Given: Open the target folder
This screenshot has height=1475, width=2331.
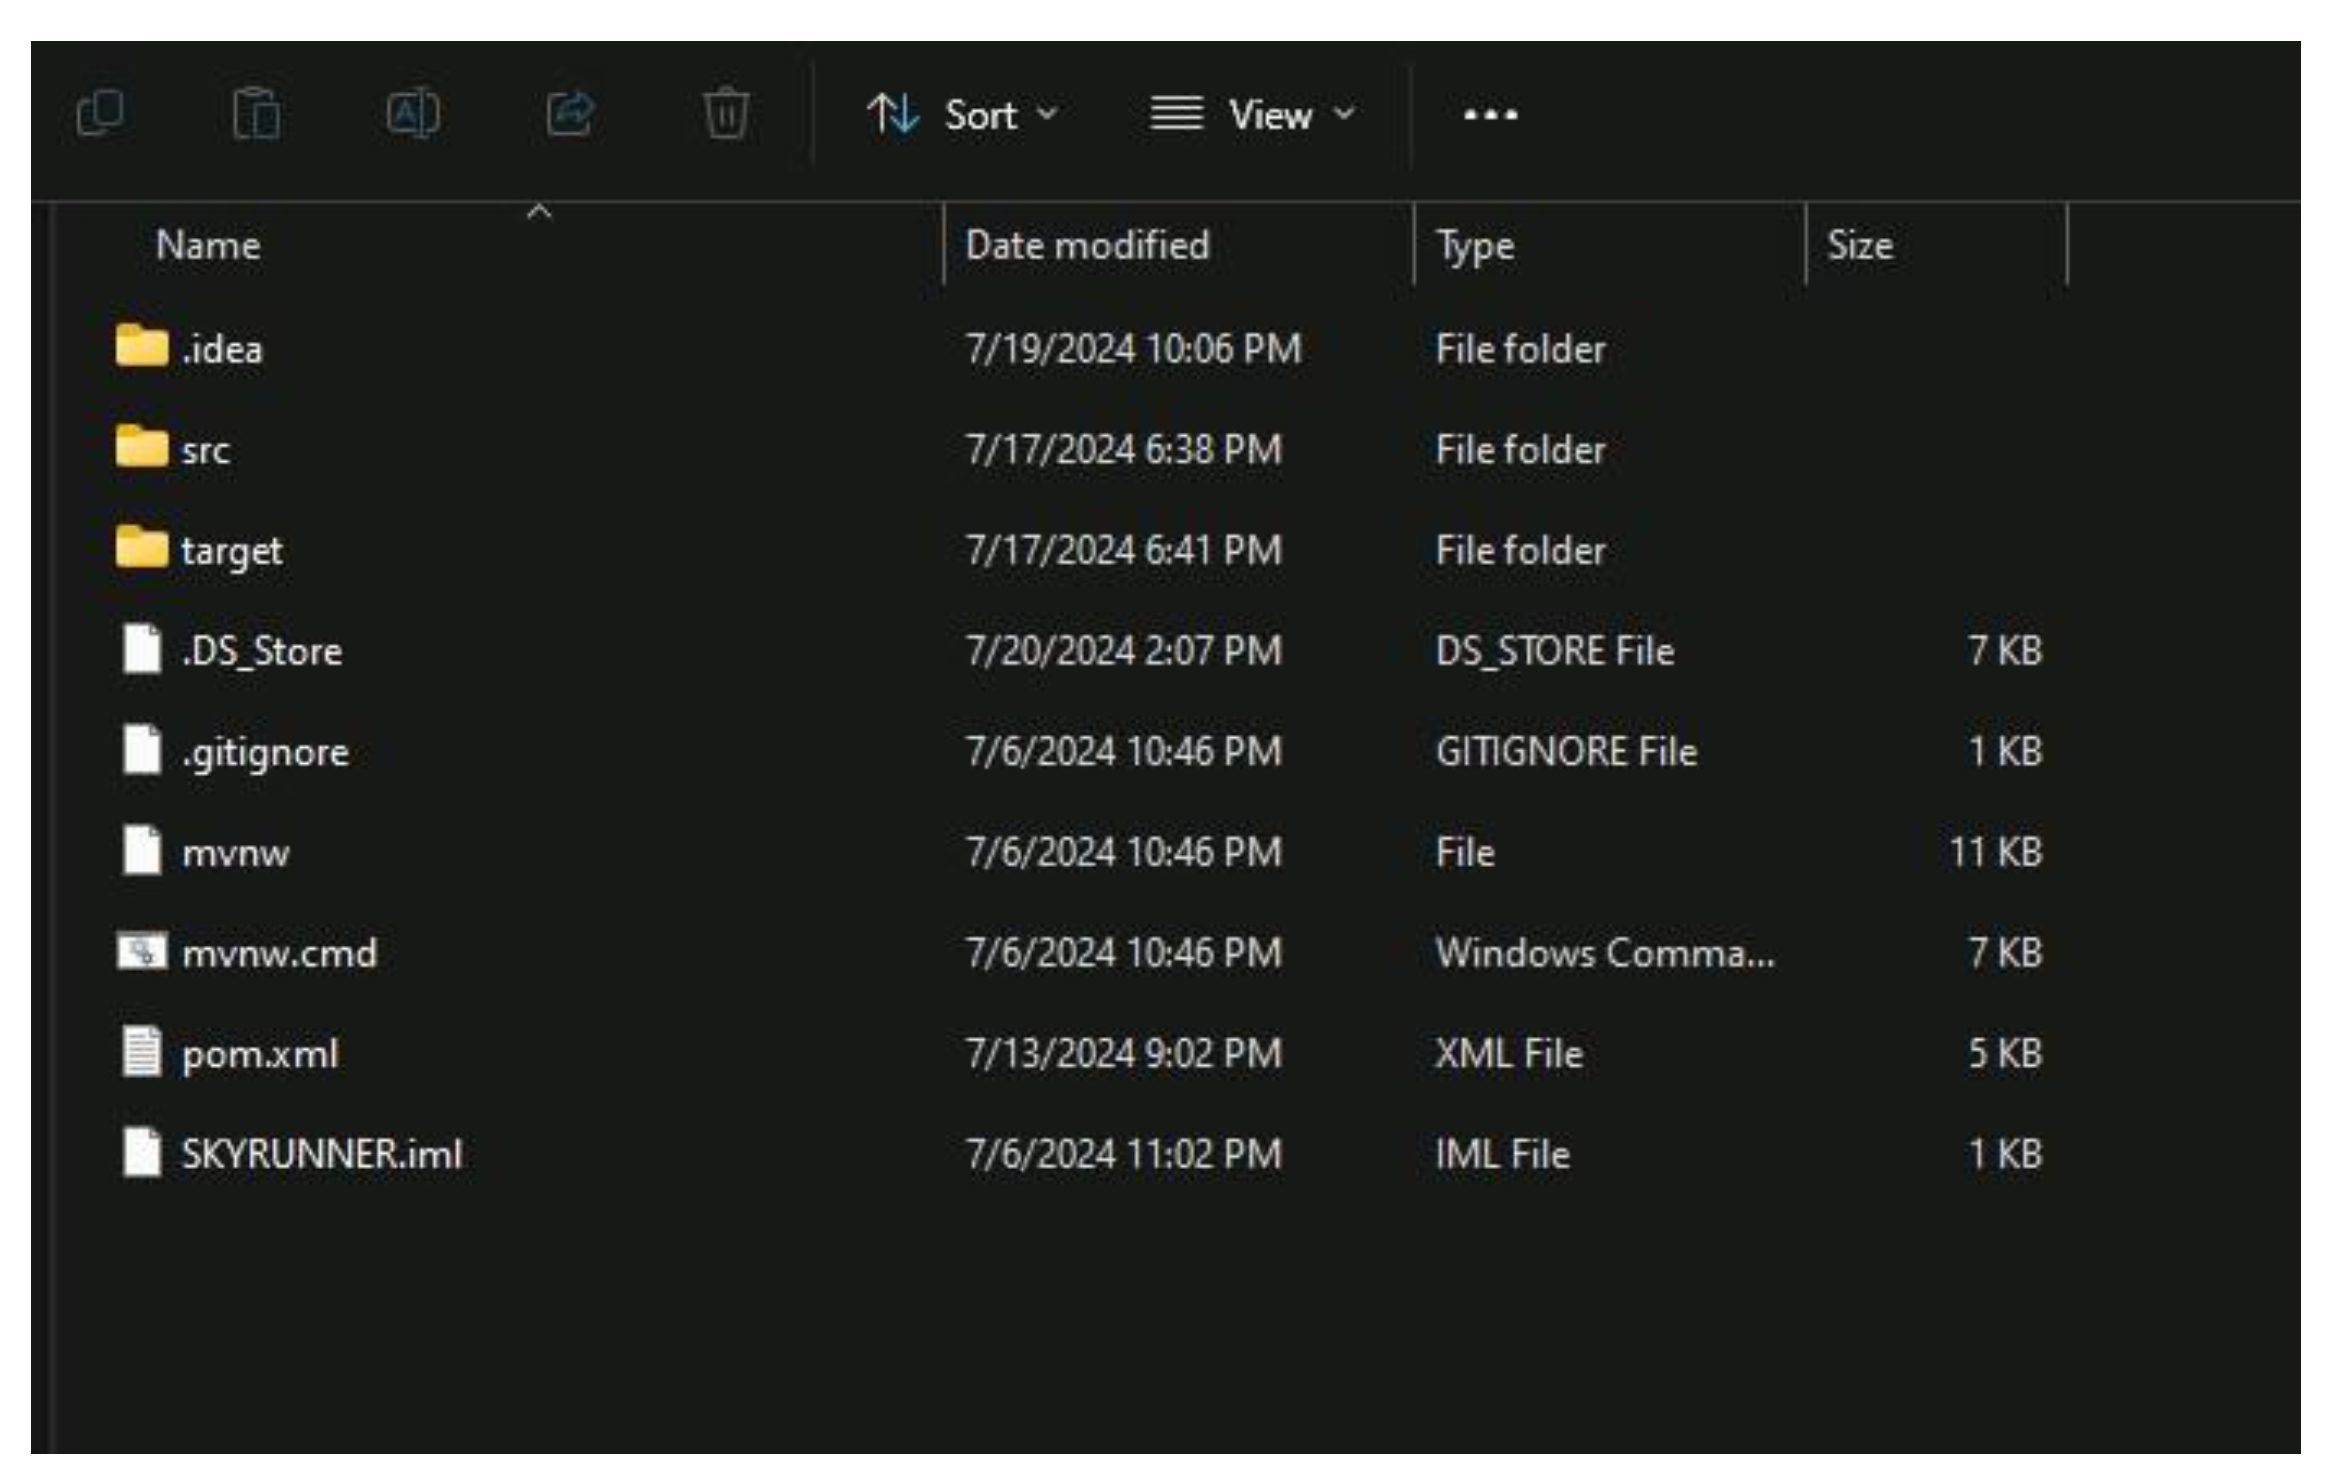Looking at the screenshot, I should tap(231, 549).
